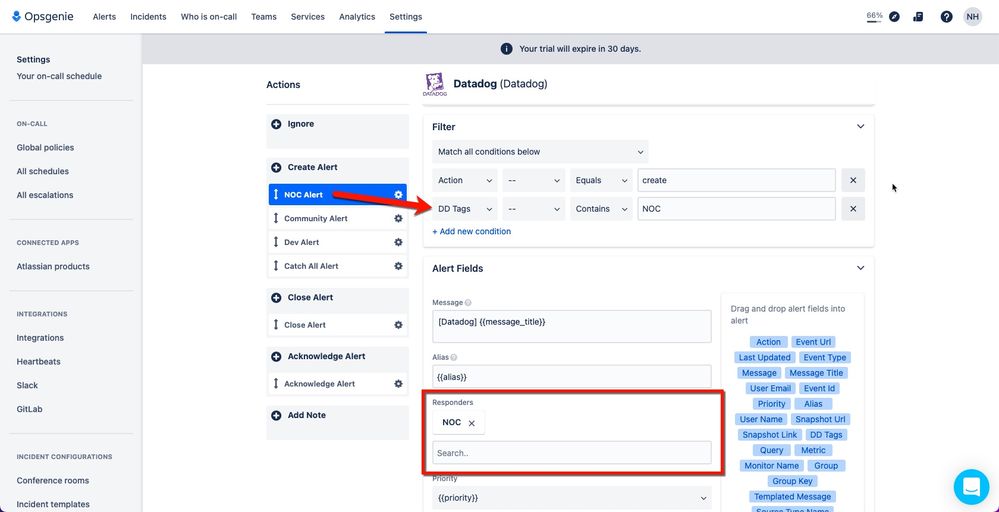Select the NOC Alert action
Image resolution: width=999 pixels, height=512 pixels.
338,195
